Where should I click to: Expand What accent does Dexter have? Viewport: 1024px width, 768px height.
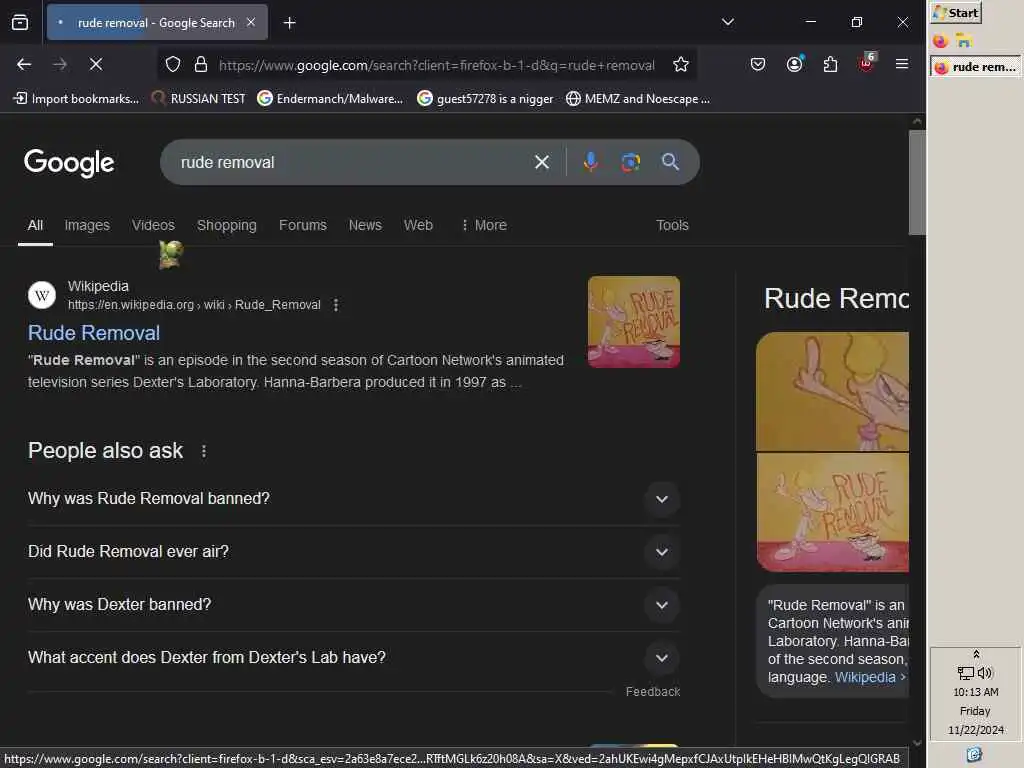click(353, 658)
